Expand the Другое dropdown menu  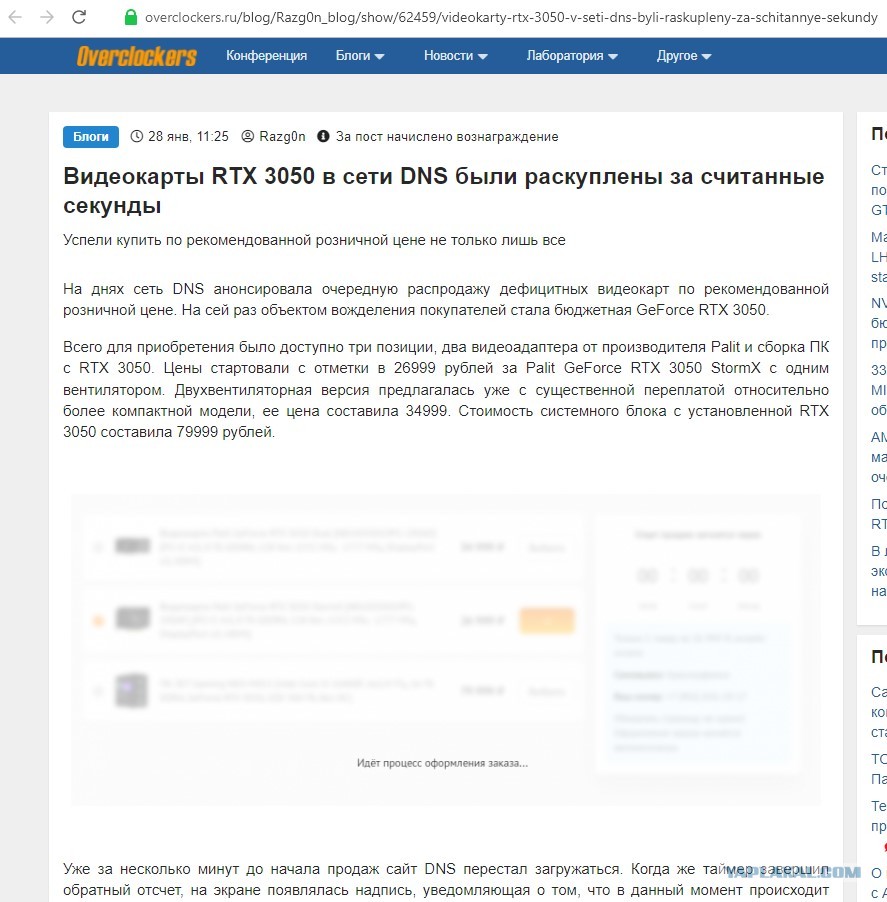click(x=684, y=56)
